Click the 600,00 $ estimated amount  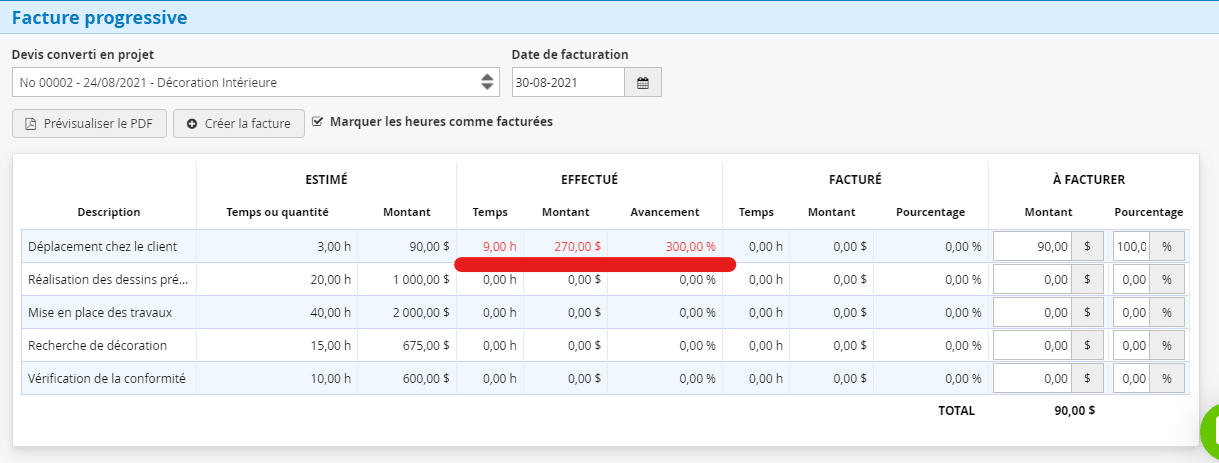coord(425,378)
